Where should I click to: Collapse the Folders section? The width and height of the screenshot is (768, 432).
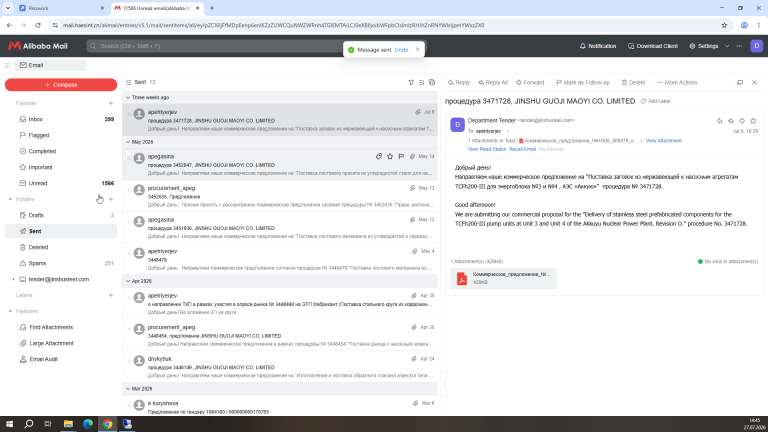tap(10, 199)
